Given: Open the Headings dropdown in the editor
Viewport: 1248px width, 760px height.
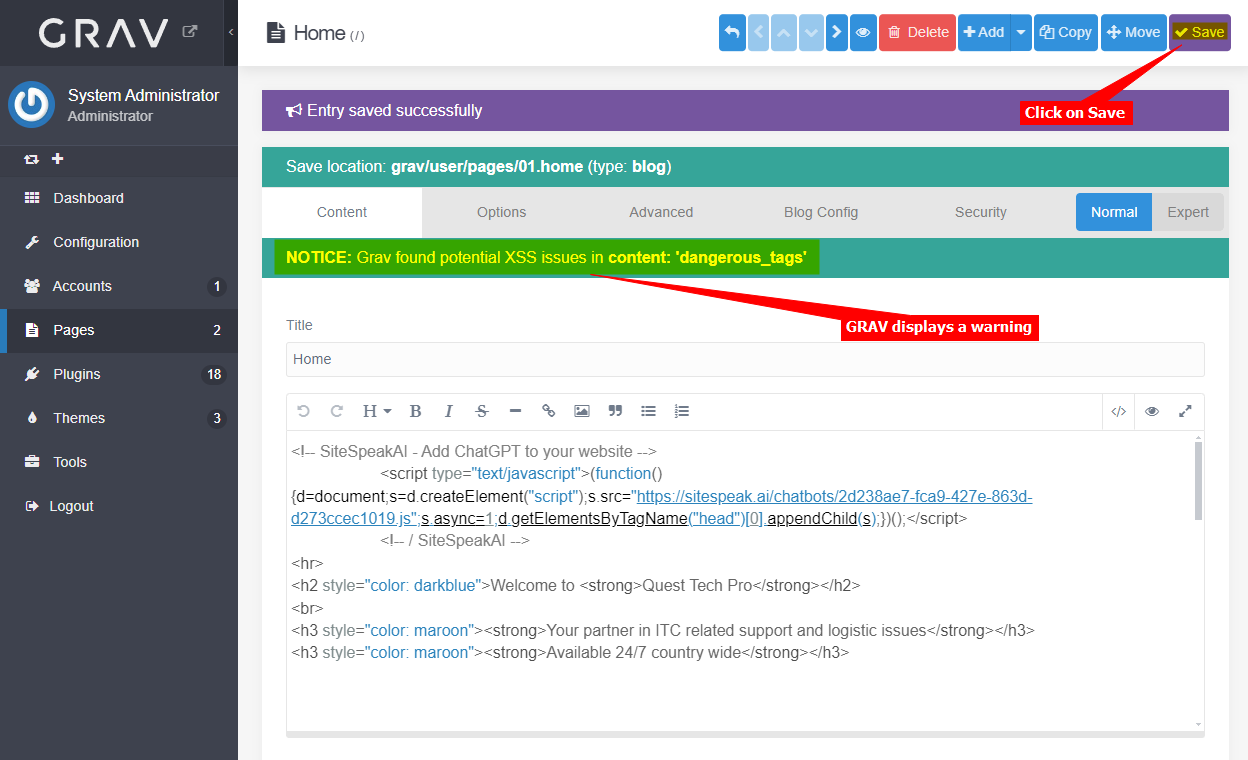Looking at the screenshot, I should pyautogui.click(x=377, y=411).
